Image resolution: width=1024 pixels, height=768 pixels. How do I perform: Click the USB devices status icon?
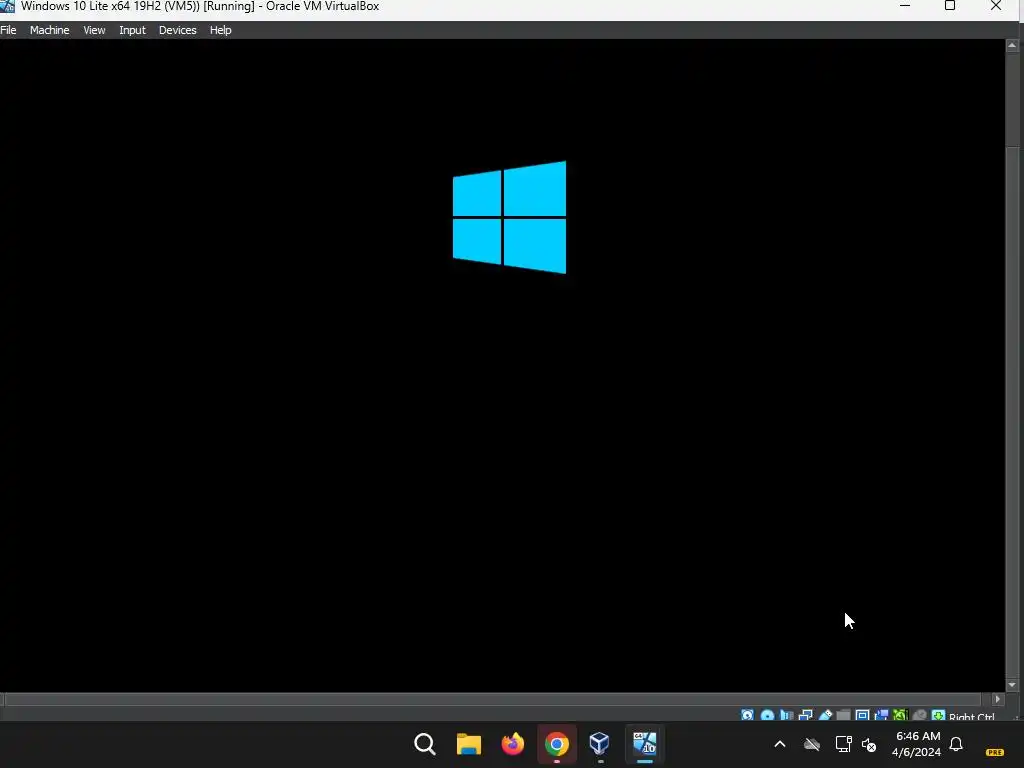click(x=825, y=715)
